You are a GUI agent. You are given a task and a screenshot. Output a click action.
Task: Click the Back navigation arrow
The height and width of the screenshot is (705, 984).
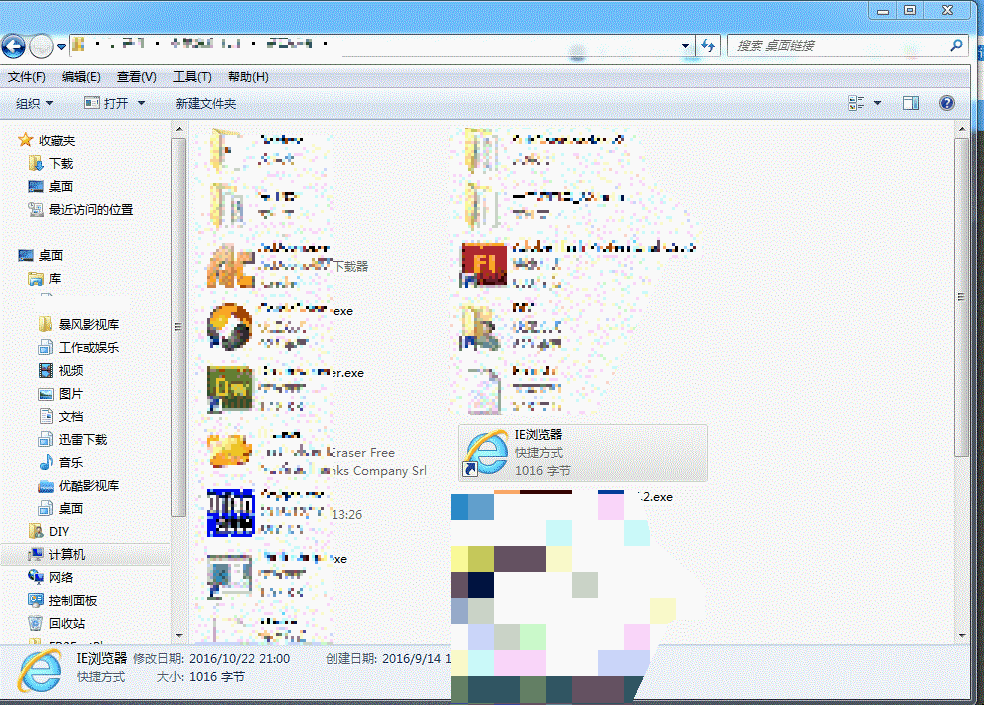pos(13,46)
